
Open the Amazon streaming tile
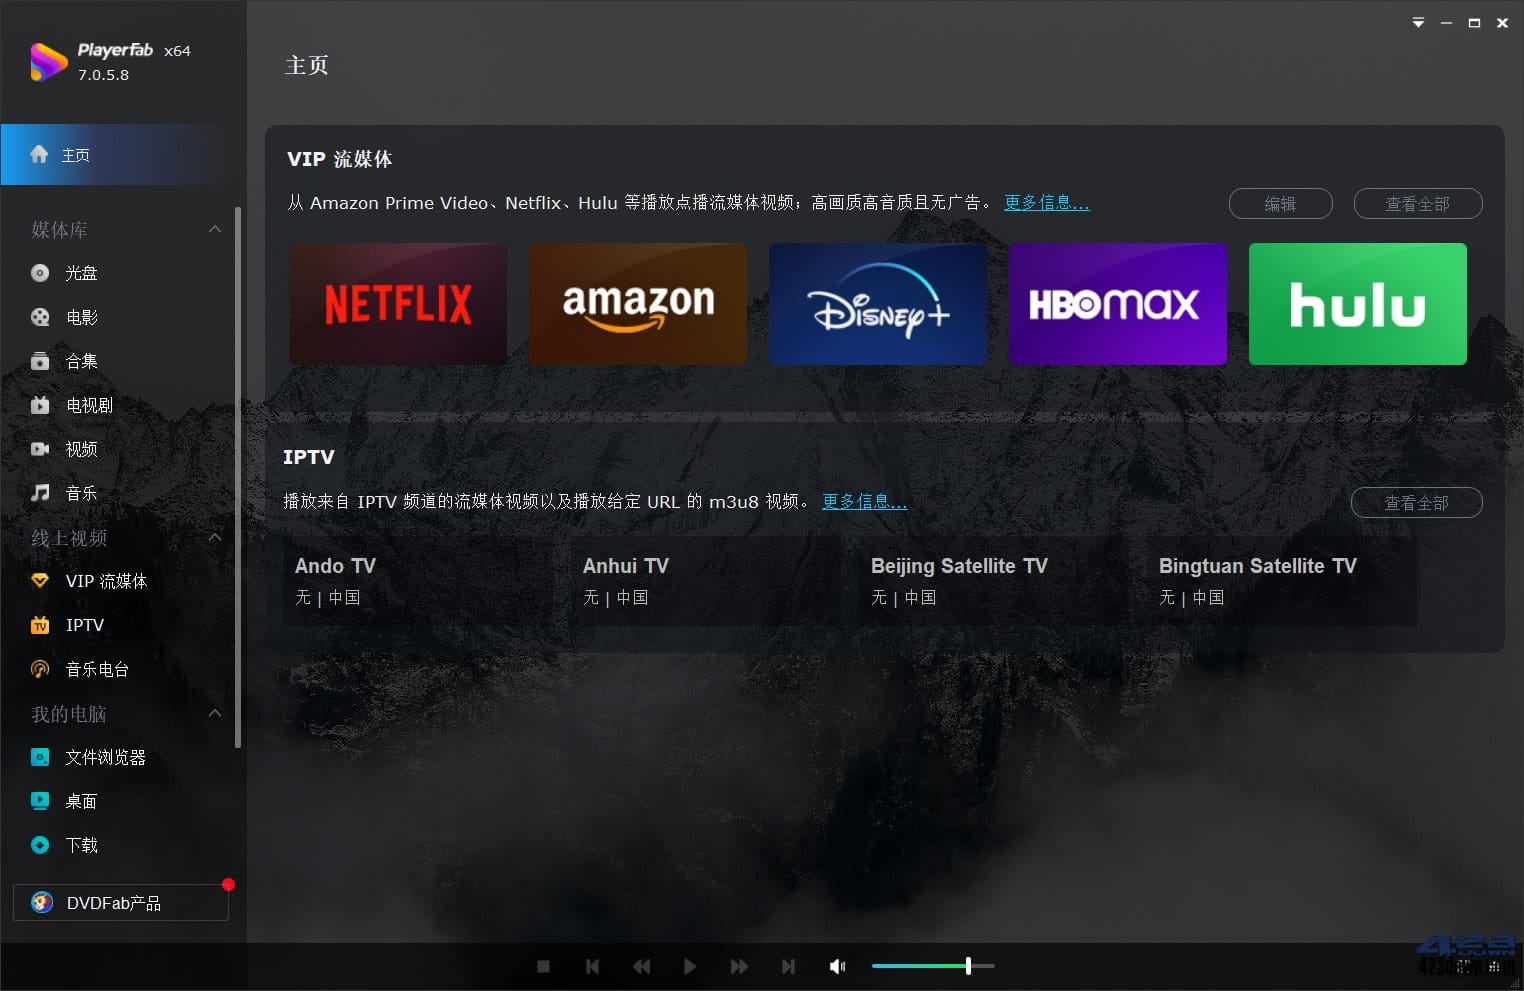(x=638, y=304)
